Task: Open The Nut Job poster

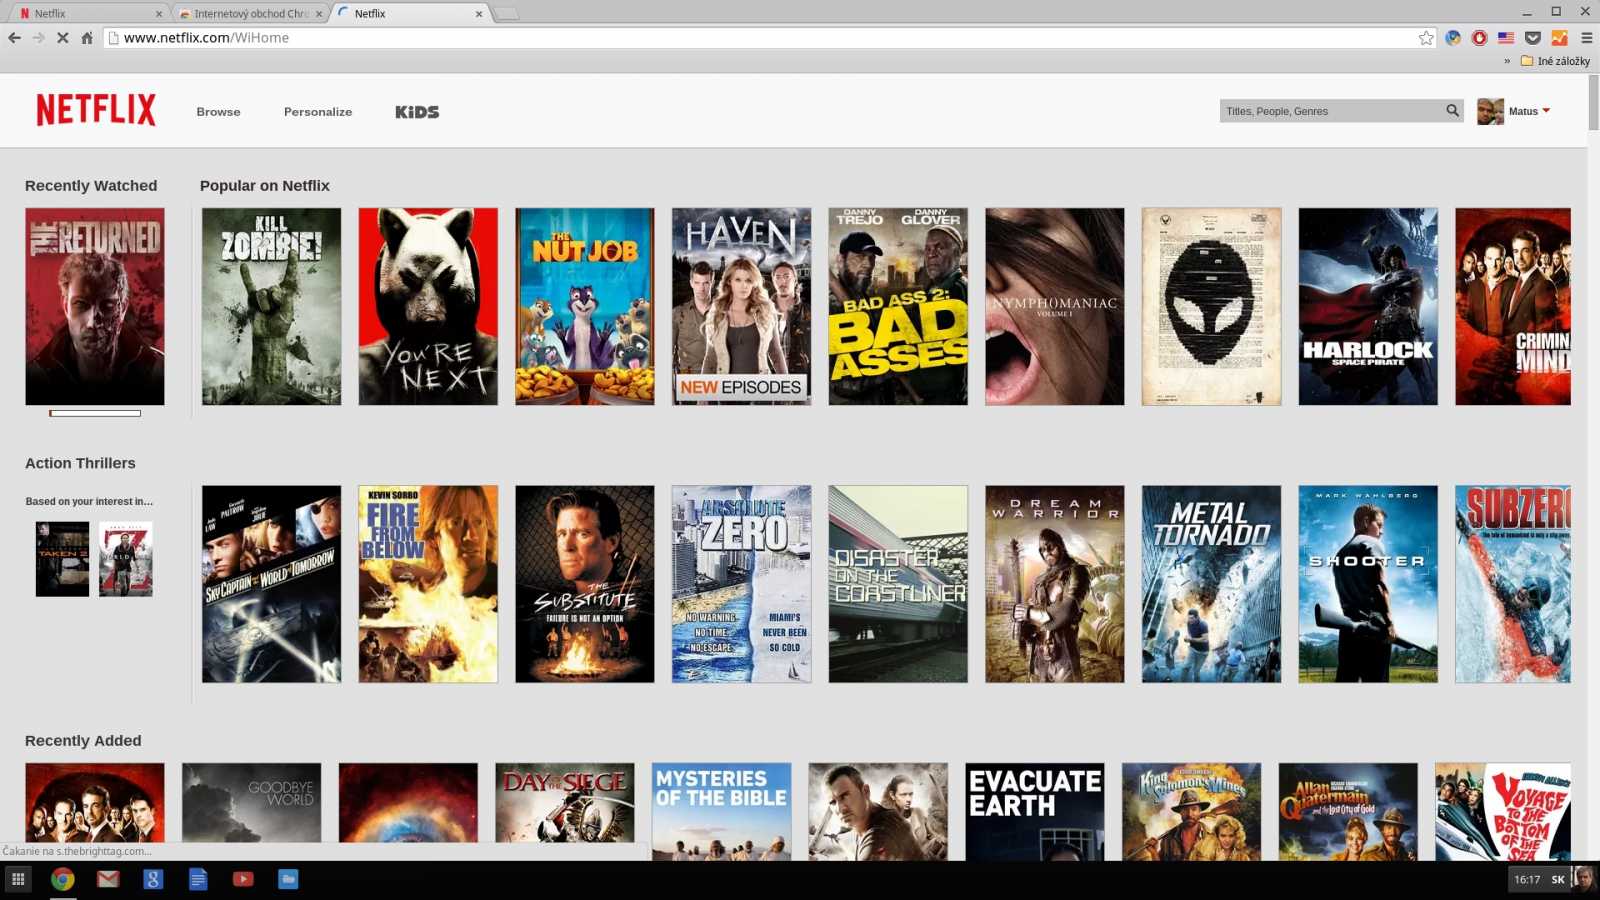Action: tap(585, 306)
